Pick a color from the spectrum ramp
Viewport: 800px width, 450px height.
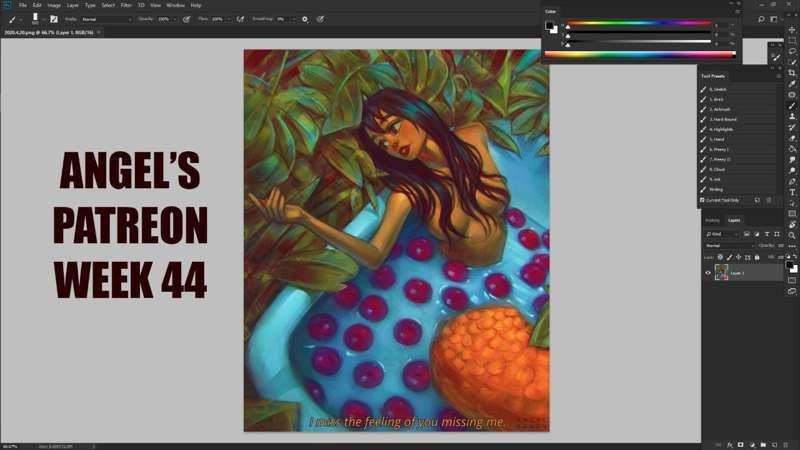[x=640, y=55]
